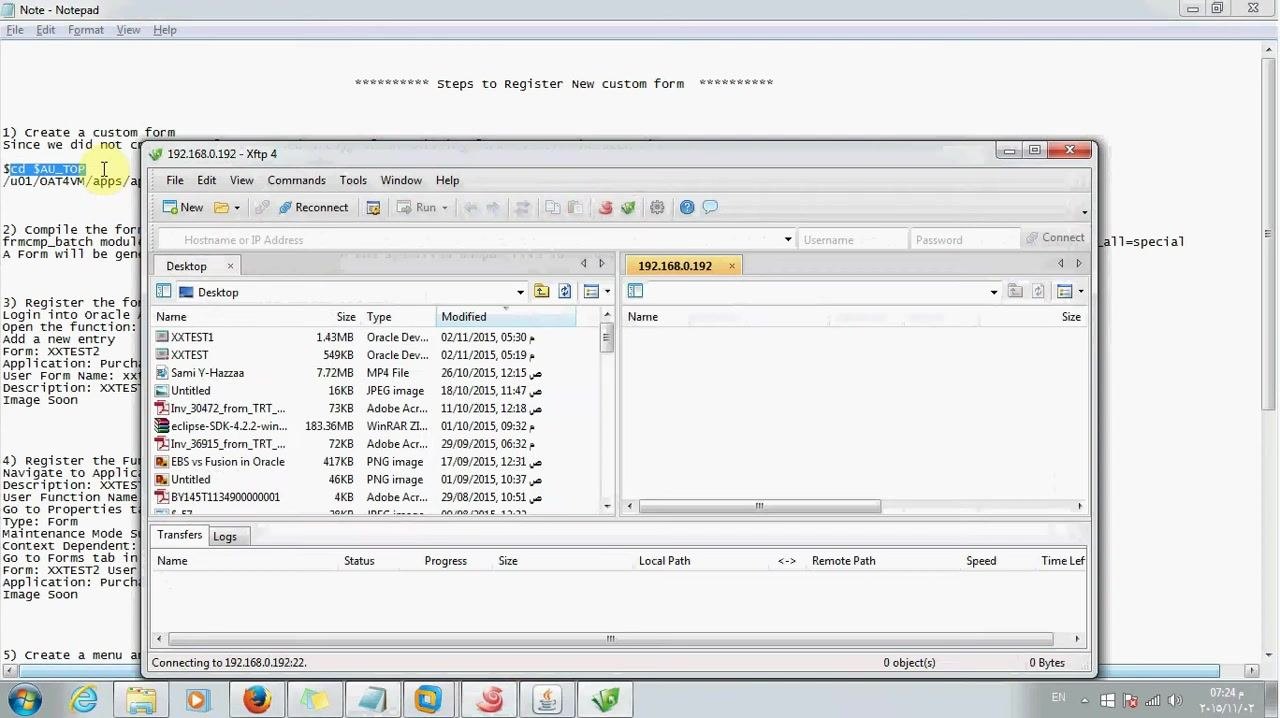Click the remote pane horizontal scrollbar
1280x718 pixels.
point(760,506)
